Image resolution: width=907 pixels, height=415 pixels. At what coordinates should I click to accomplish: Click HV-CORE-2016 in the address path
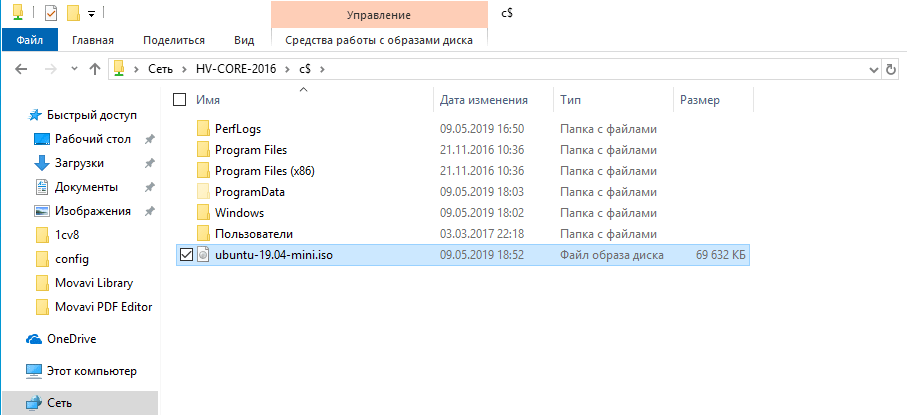tap(235, 69)
